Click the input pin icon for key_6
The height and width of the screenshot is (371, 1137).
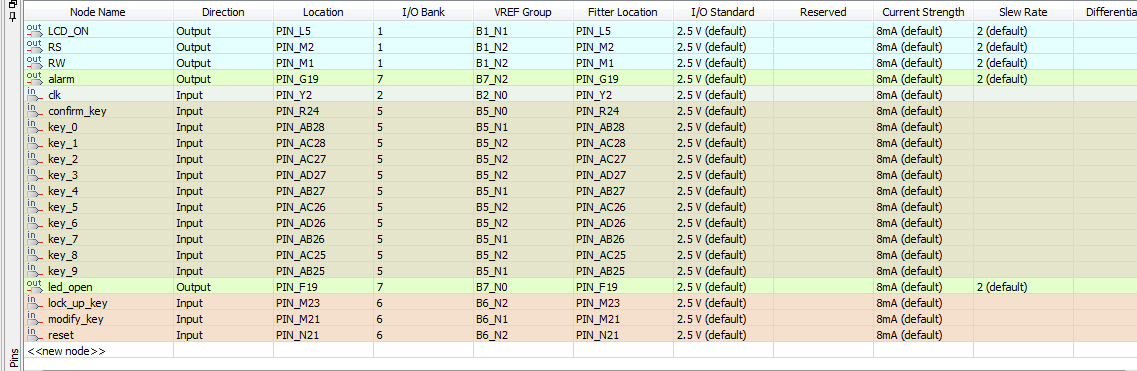pos(34,222)
